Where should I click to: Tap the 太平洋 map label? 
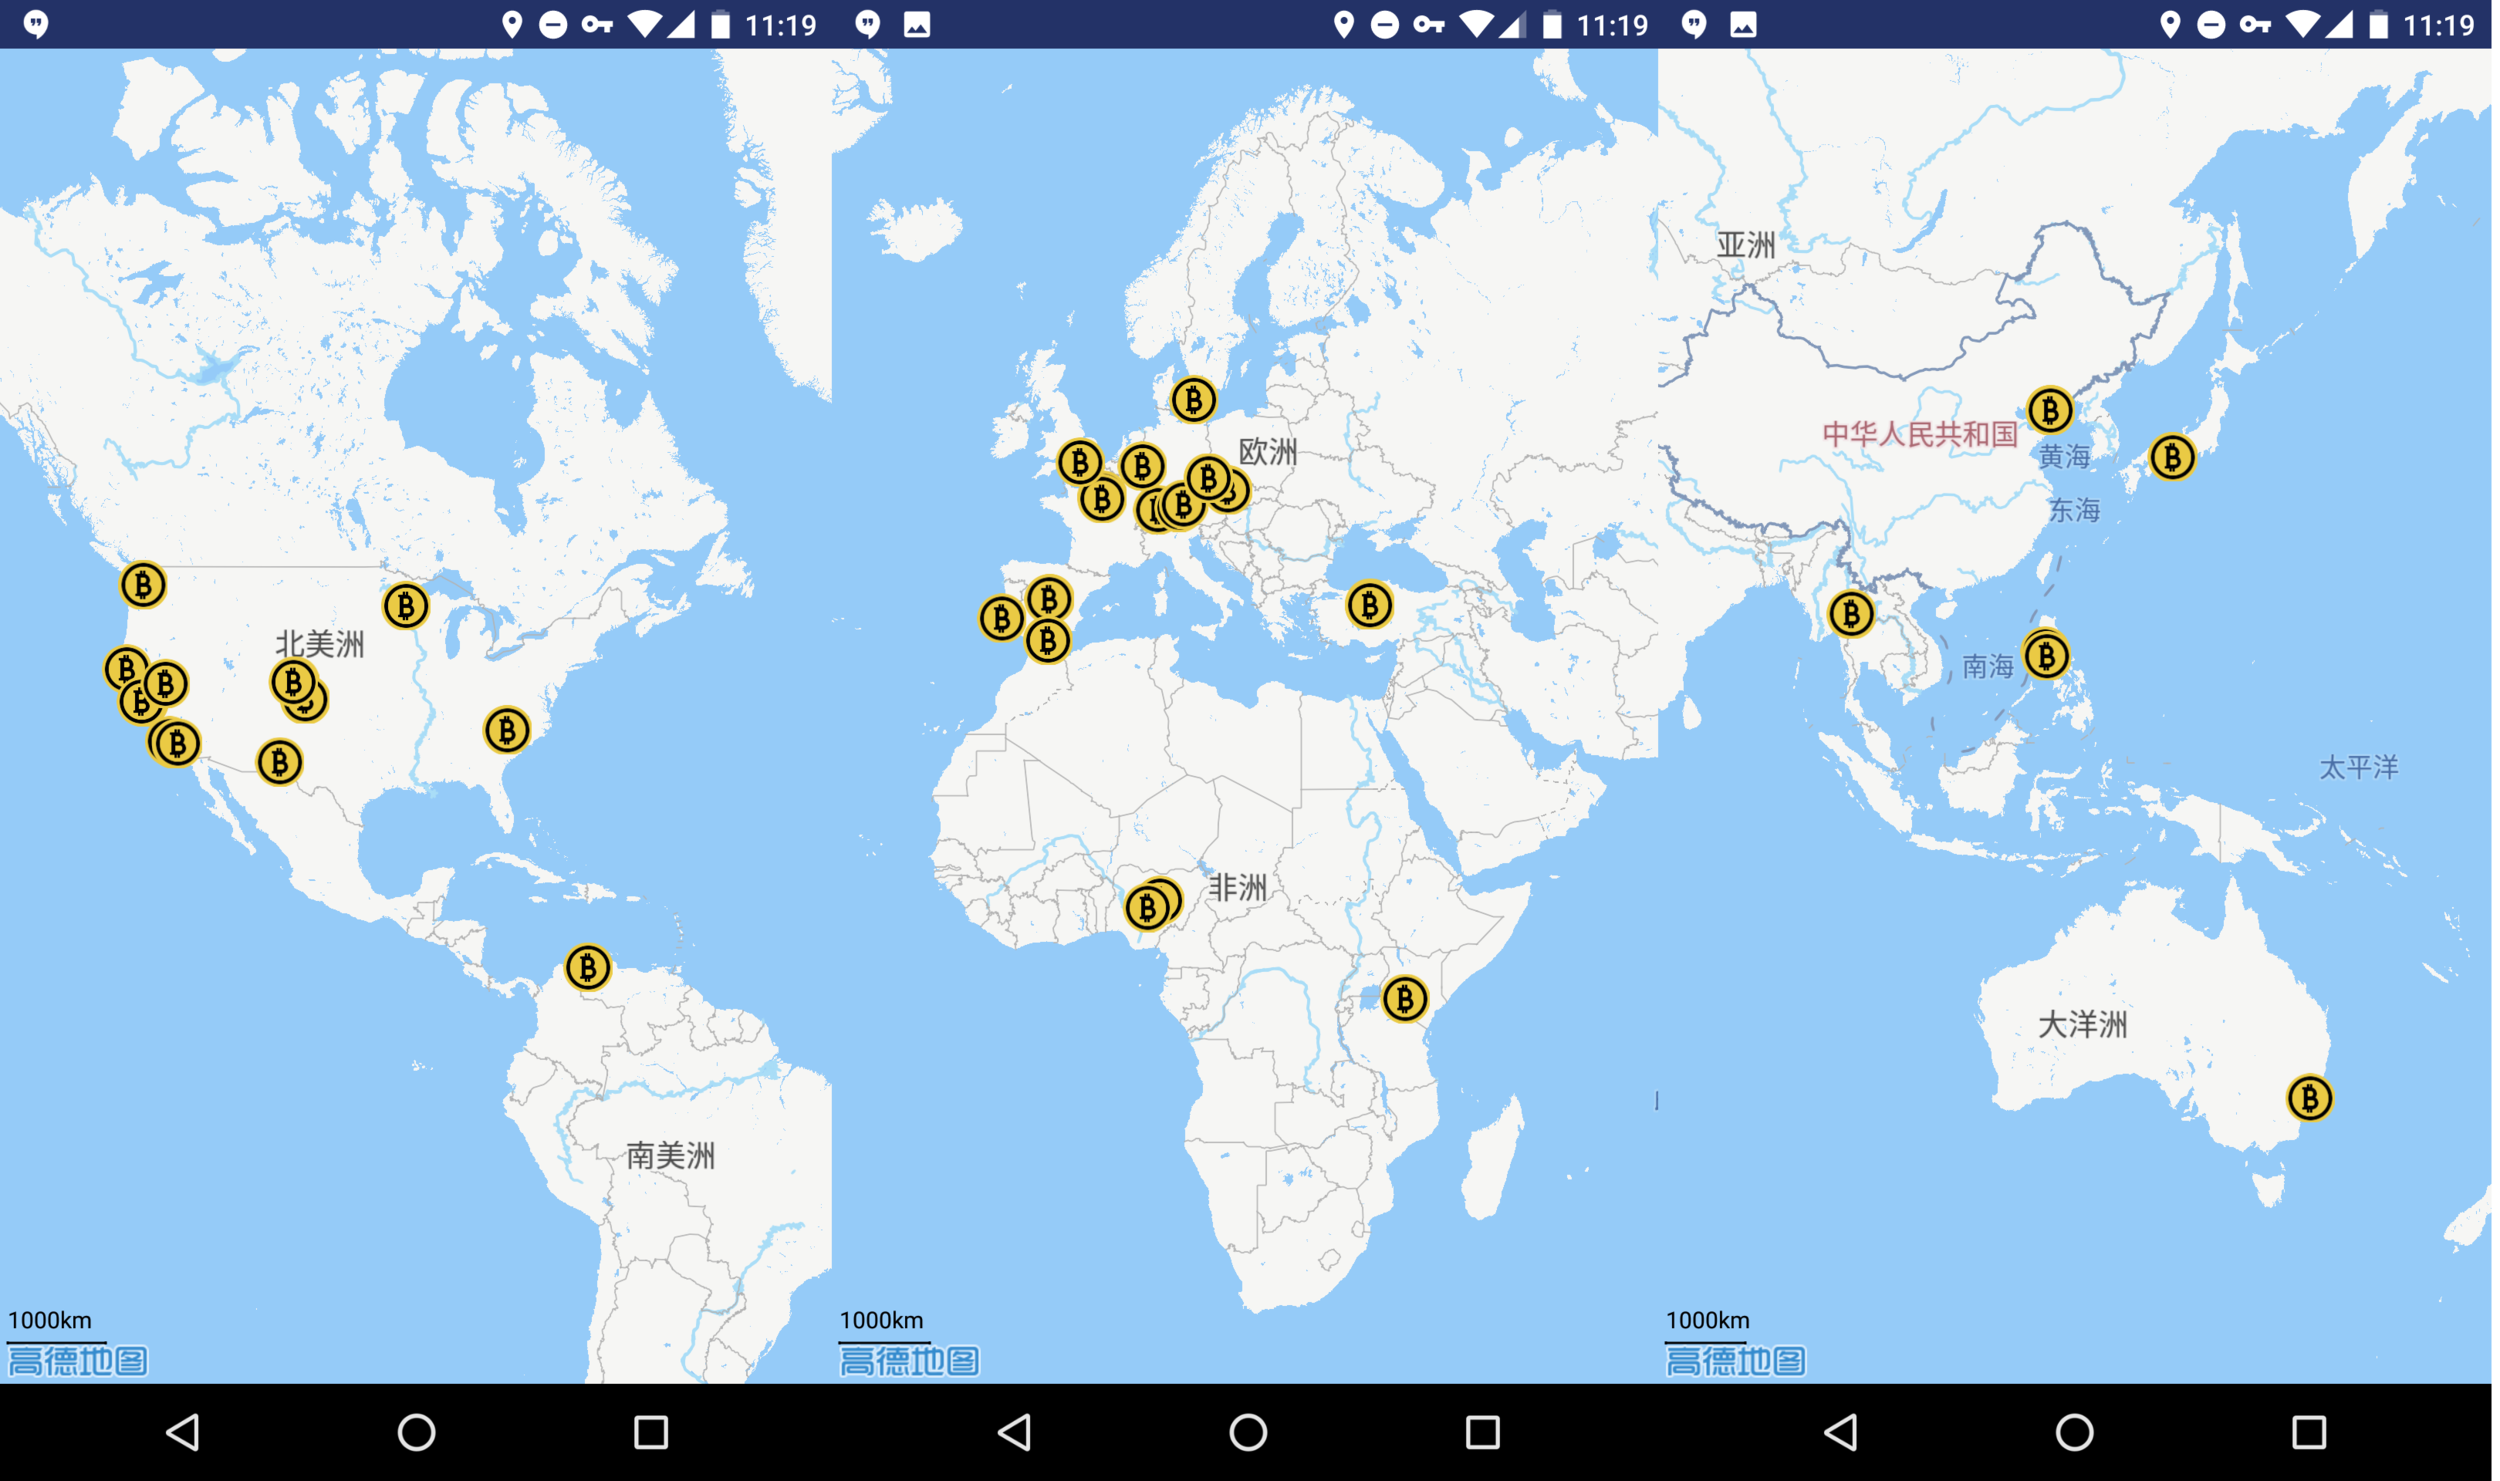(x=2360, y=767)
